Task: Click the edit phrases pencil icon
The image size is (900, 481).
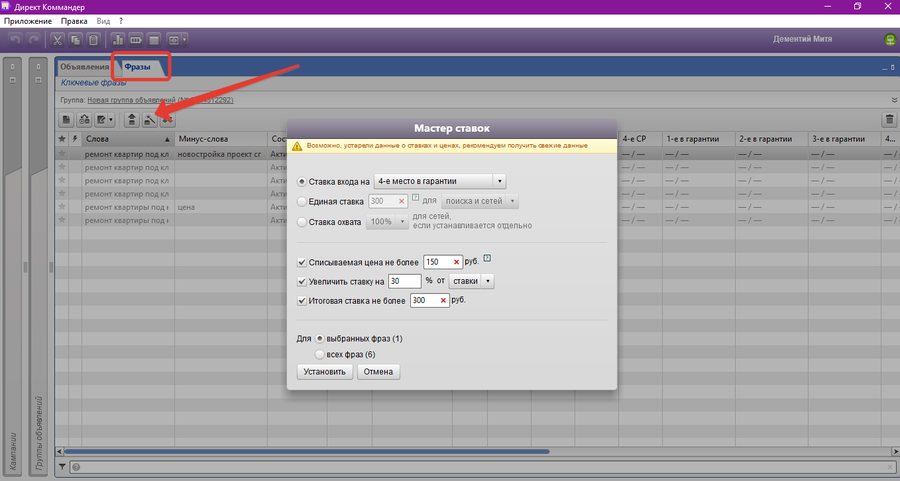Action: pos(102,120)
